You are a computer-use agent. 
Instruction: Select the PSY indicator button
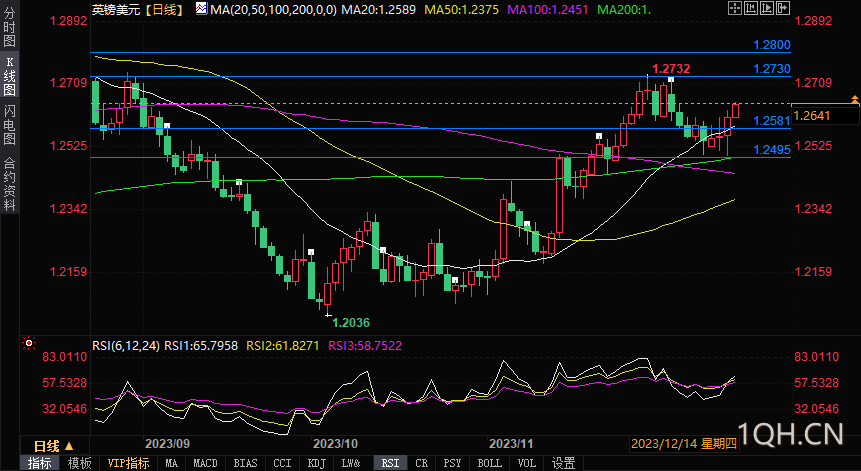click(452, 463)
